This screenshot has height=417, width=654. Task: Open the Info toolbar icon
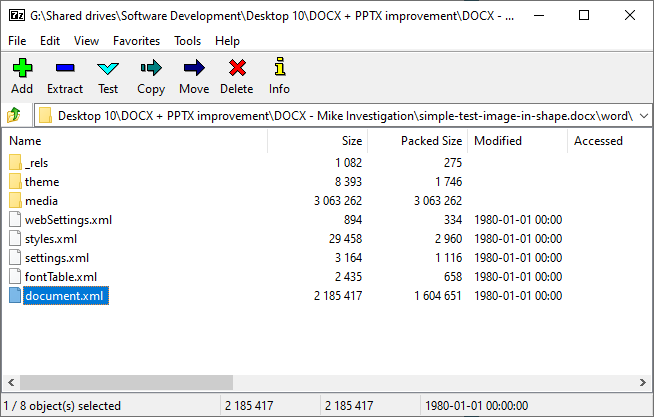[x=280, y=67]
